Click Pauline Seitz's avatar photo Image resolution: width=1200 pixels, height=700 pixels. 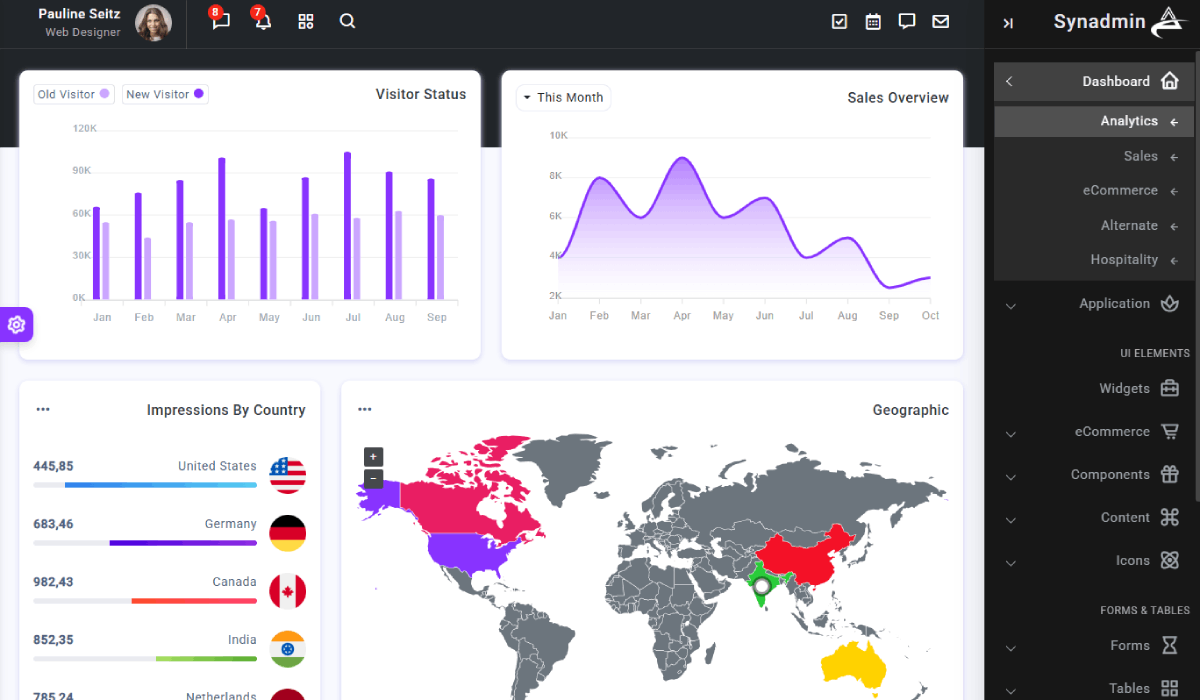[x=153, y=23]
